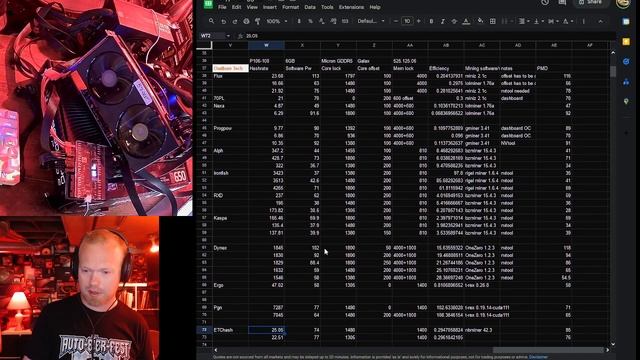Activate the paint format tool

pyautogui.click(x=258, y=21)
